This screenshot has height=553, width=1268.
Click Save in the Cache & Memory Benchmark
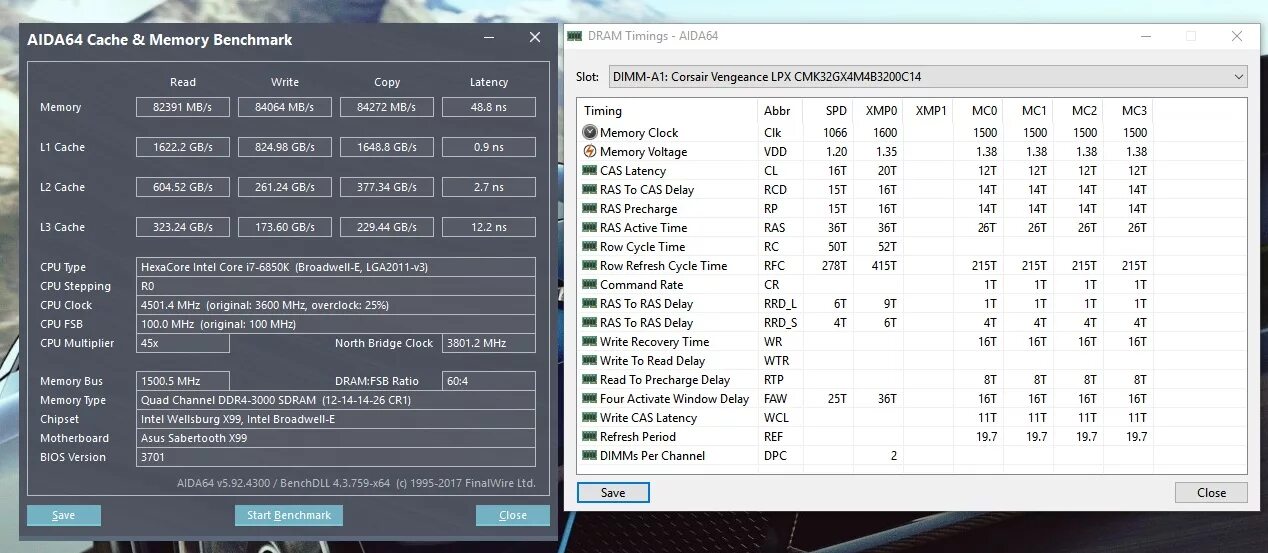pyautogui.click(x=64, y=515)
